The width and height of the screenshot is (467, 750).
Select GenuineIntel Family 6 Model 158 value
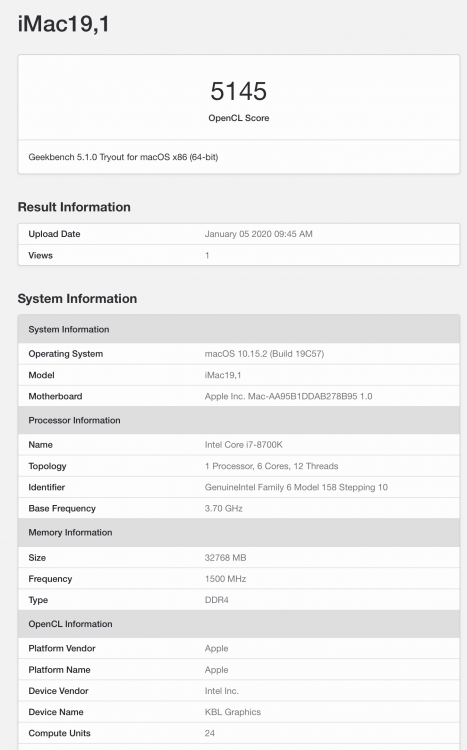(x=296, y=487)
